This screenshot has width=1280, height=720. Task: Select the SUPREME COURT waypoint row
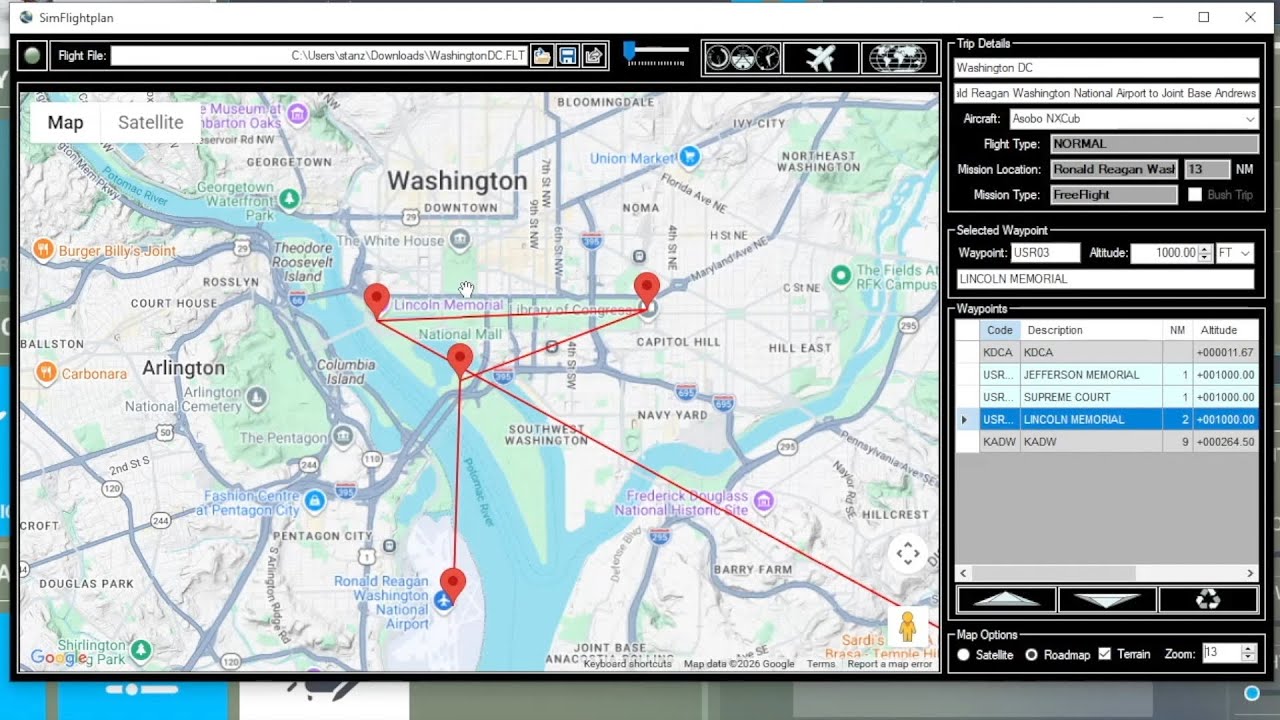[x=1107, y=397]
